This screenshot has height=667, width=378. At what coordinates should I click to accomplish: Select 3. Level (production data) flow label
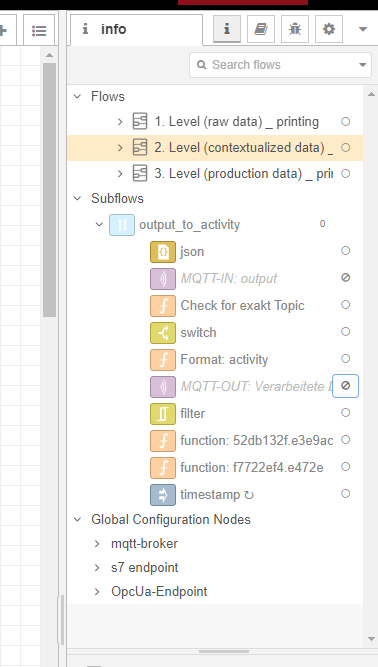(244, 174)
